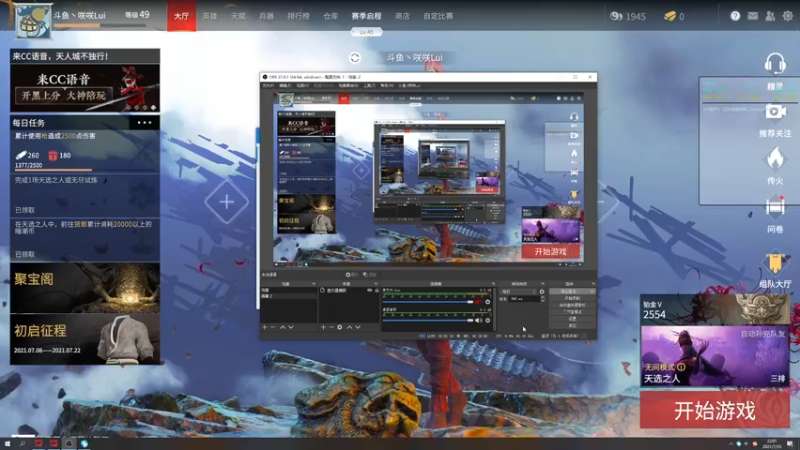Open the 问卷 survey icon
Screen dimensions: 800x450
pos(775,208)
